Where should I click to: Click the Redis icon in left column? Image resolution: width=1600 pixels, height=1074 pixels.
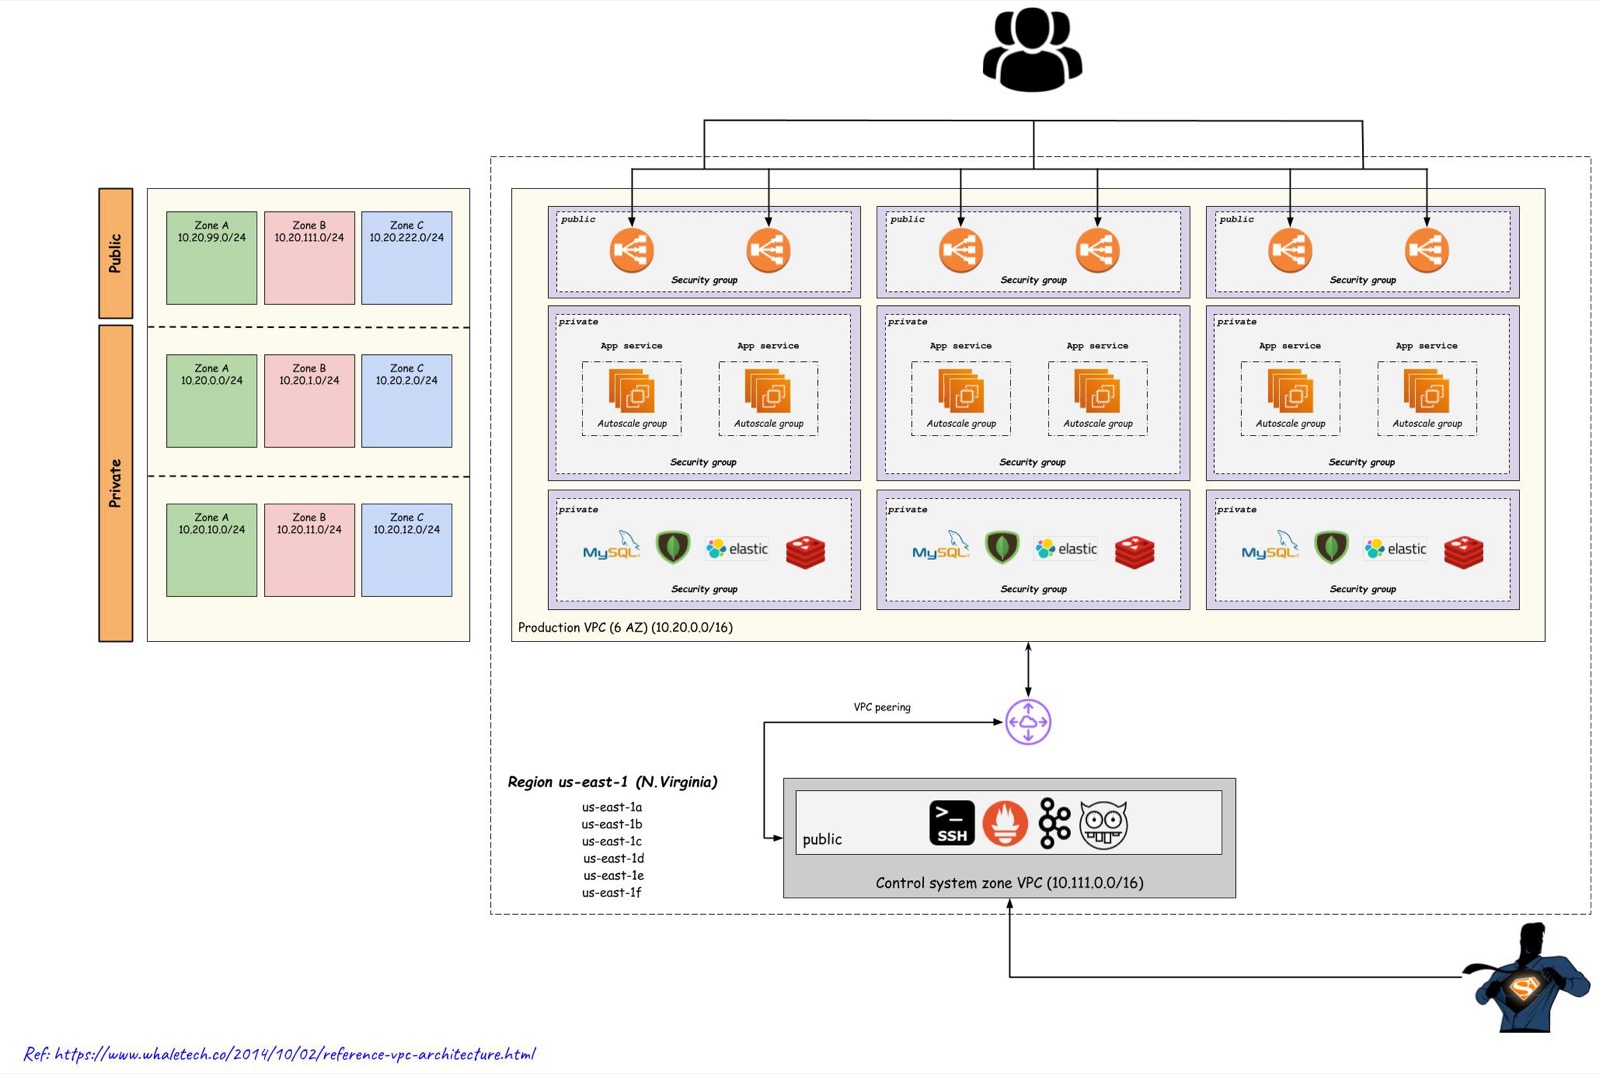805,551
